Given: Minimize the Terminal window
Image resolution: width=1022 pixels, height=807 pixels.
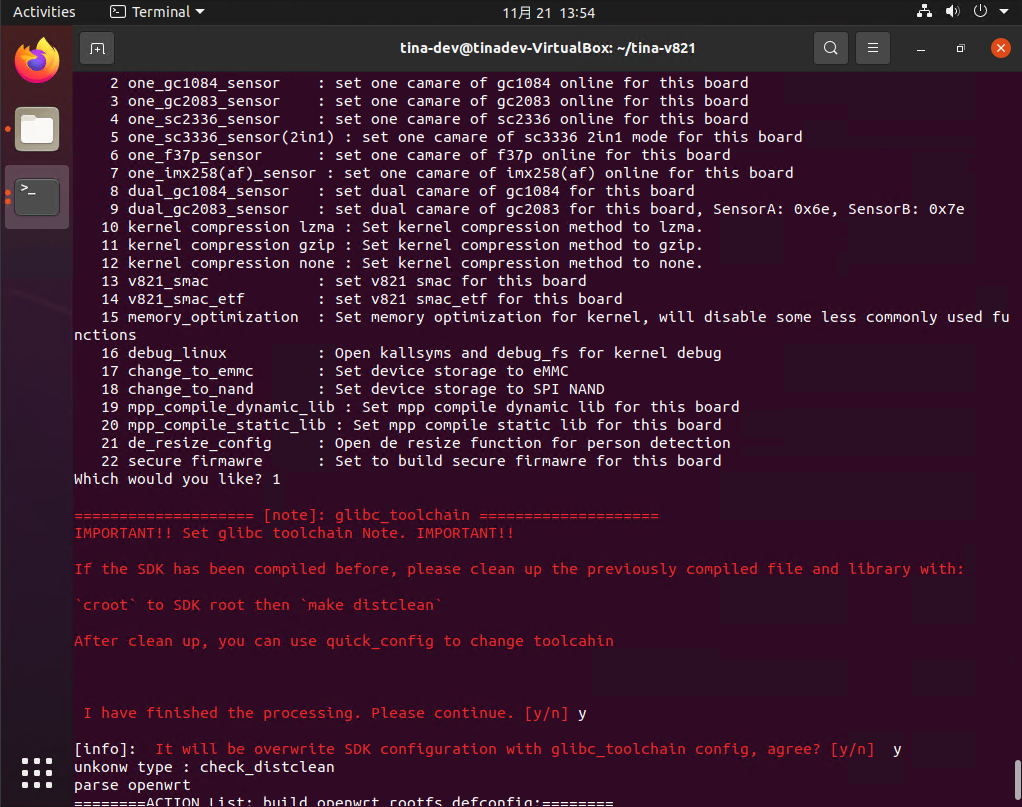Looking at the screenshot, I should tap(920, 47).
